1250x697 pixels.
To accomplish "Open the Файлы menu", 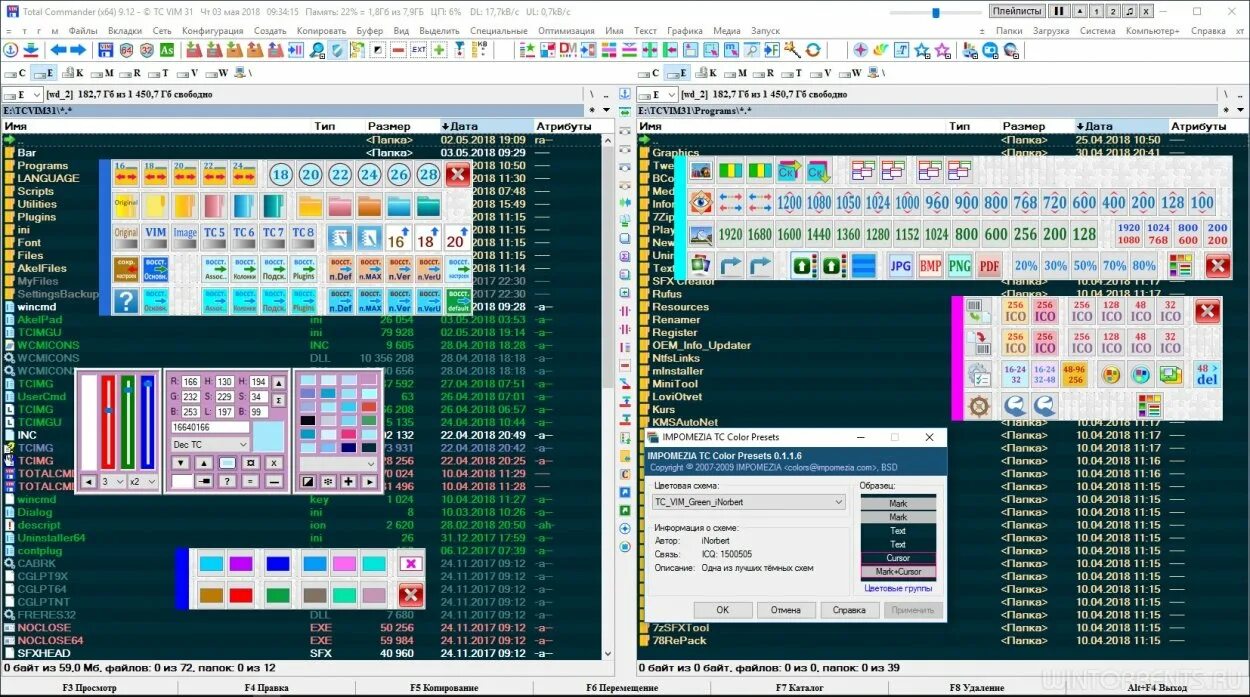I will pos(83,31).
